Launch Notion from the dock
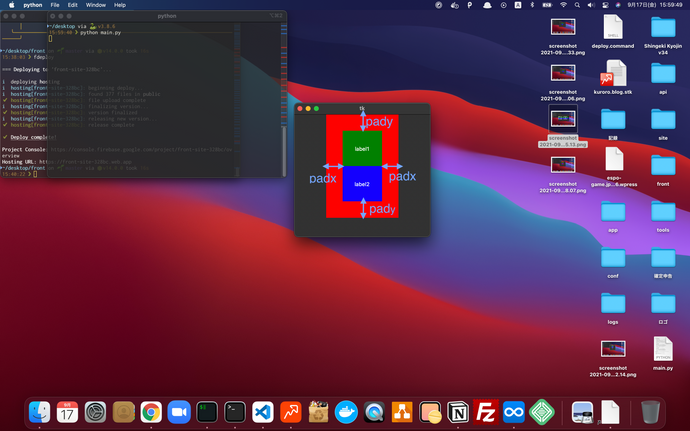This screenshot has height=431, width=690. [x=458, y=412]
